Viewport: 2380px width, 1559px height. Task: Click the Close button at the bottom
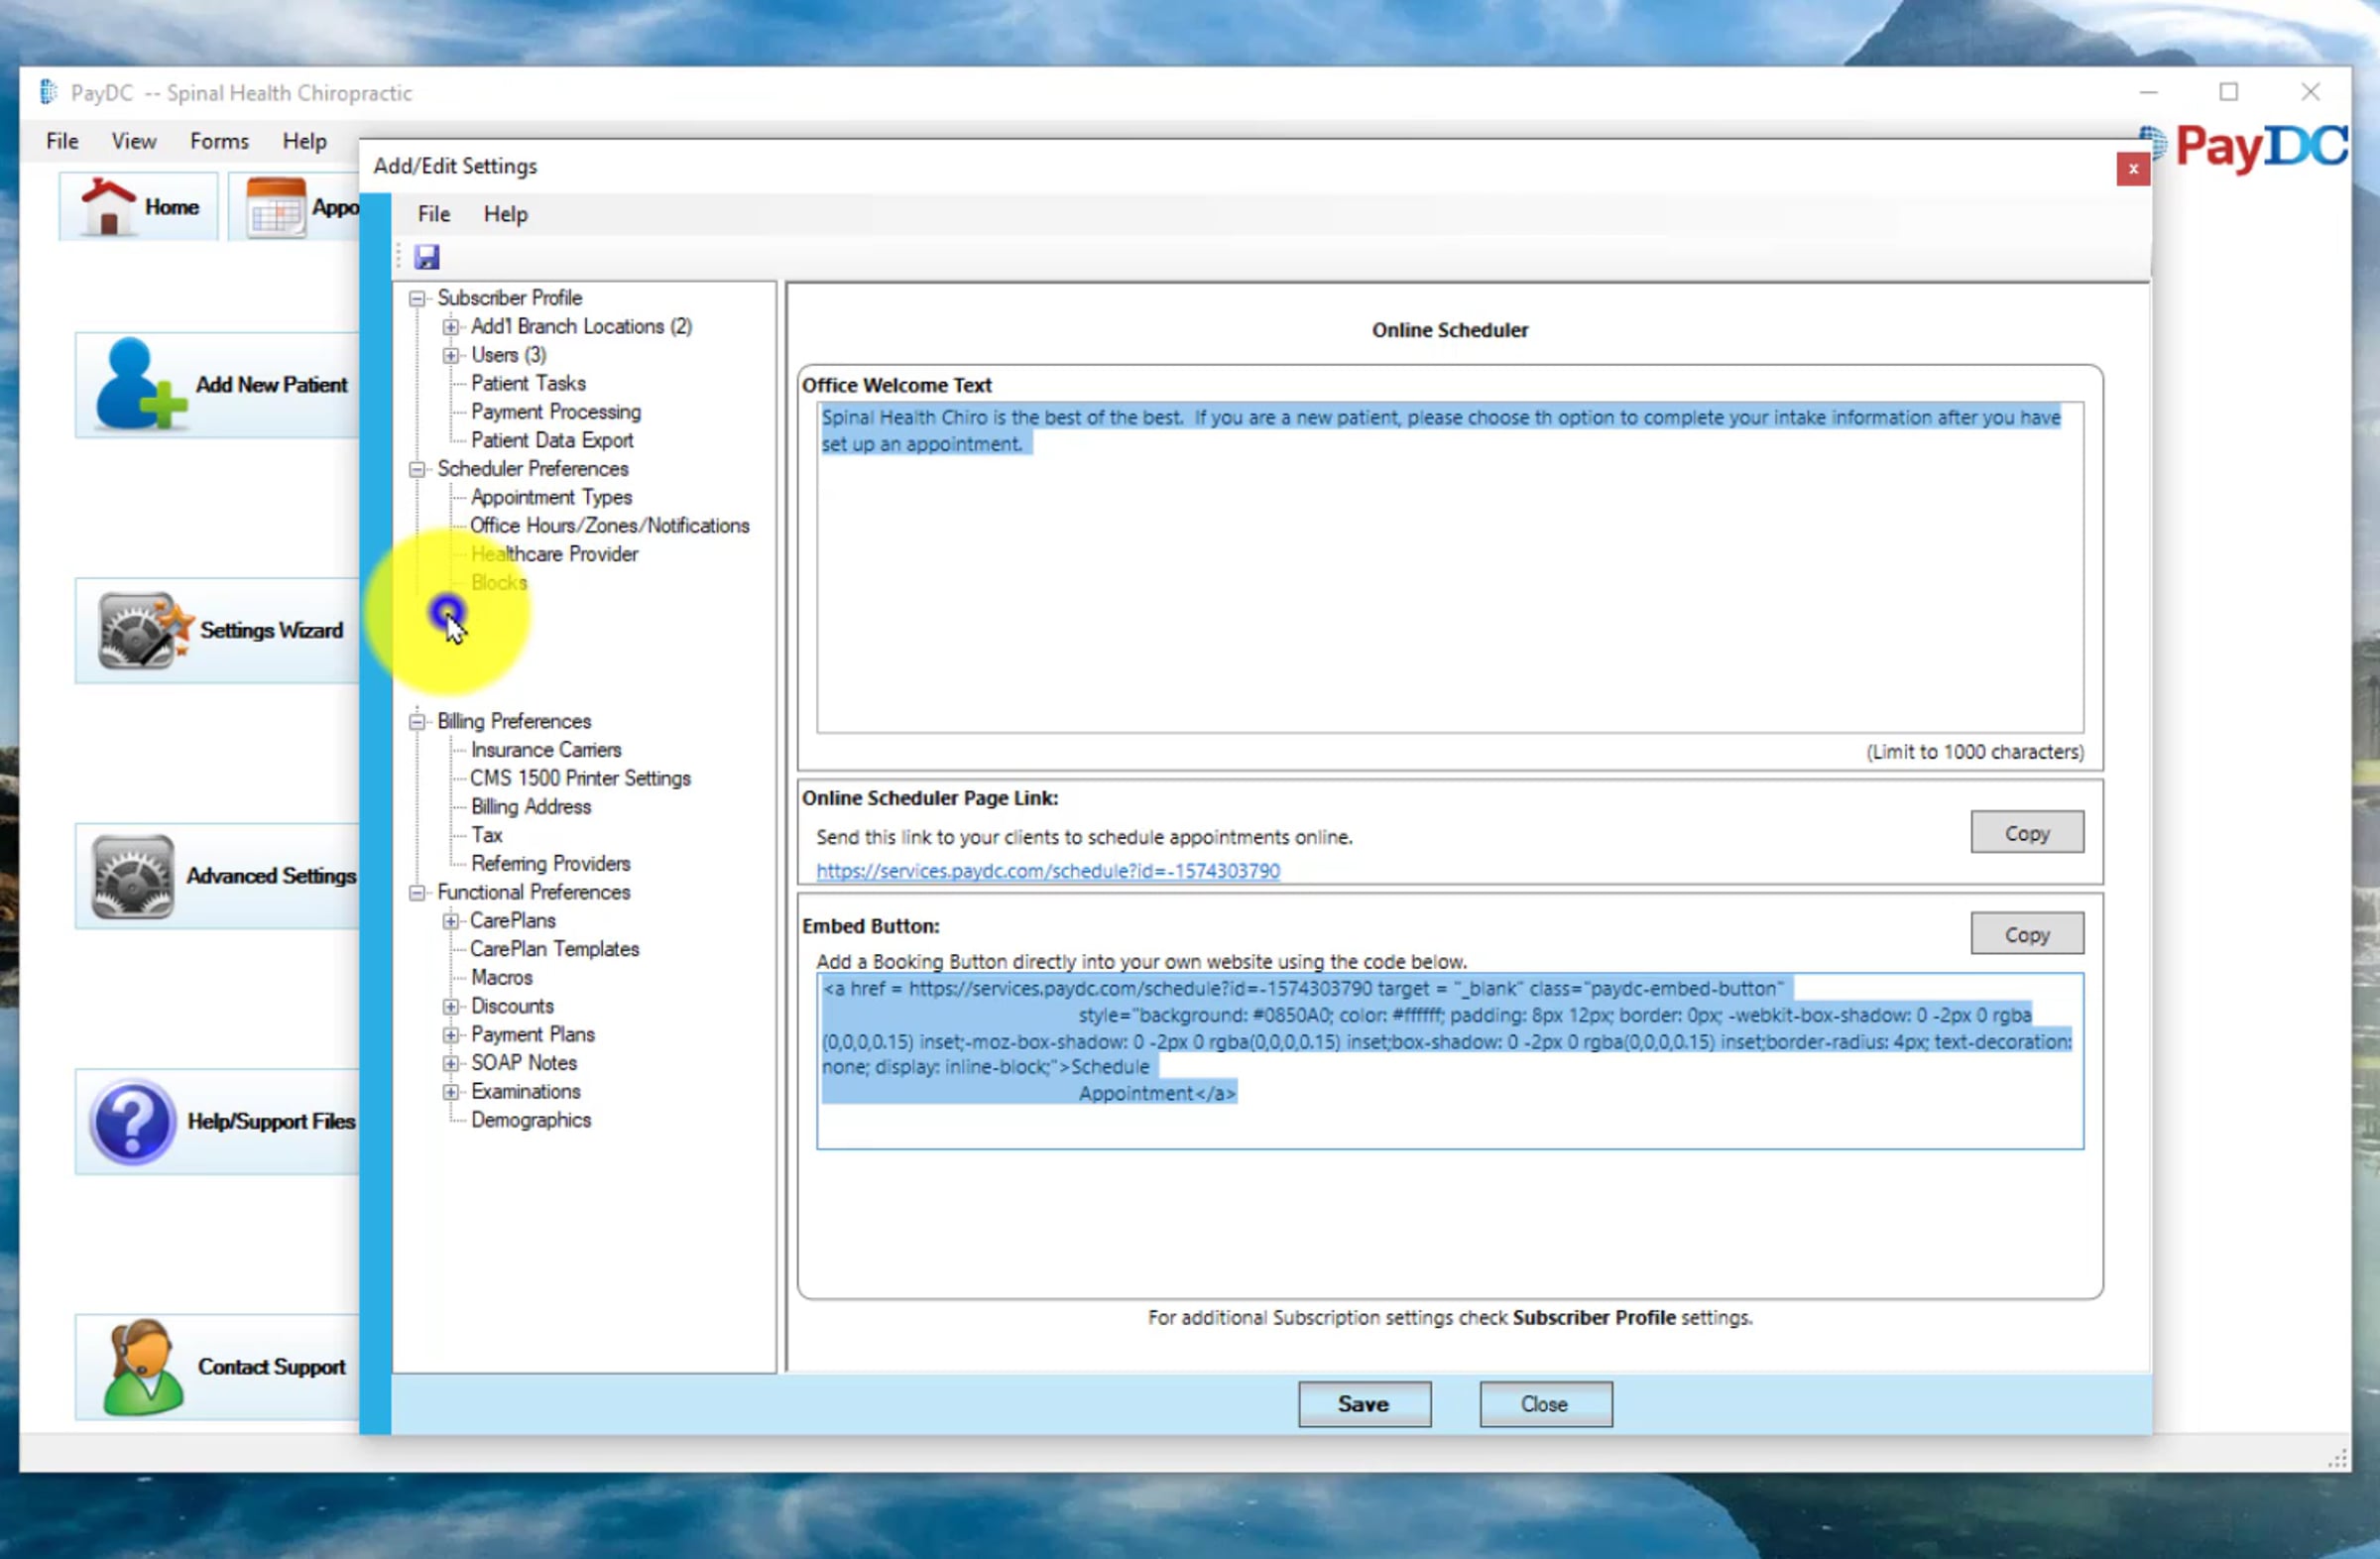tap(1545, 1404)
